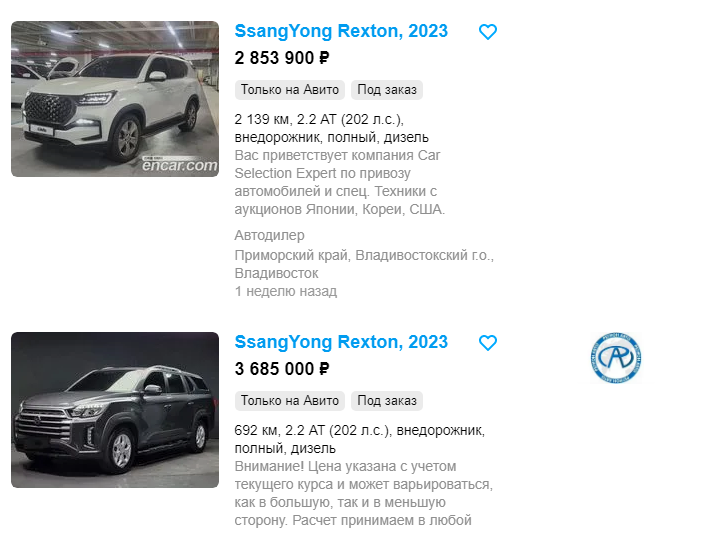704x539 pixels.
Task: Add the 3 685 000 ₽ Rexton to favorites
Action: [x=488, y=343]
